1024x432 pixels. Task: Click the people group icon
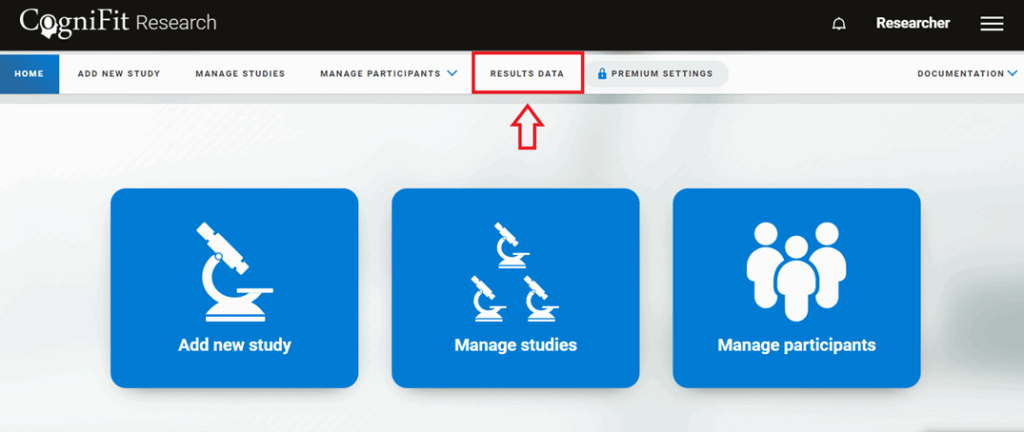pyautogui.click(x=796, y=271)
